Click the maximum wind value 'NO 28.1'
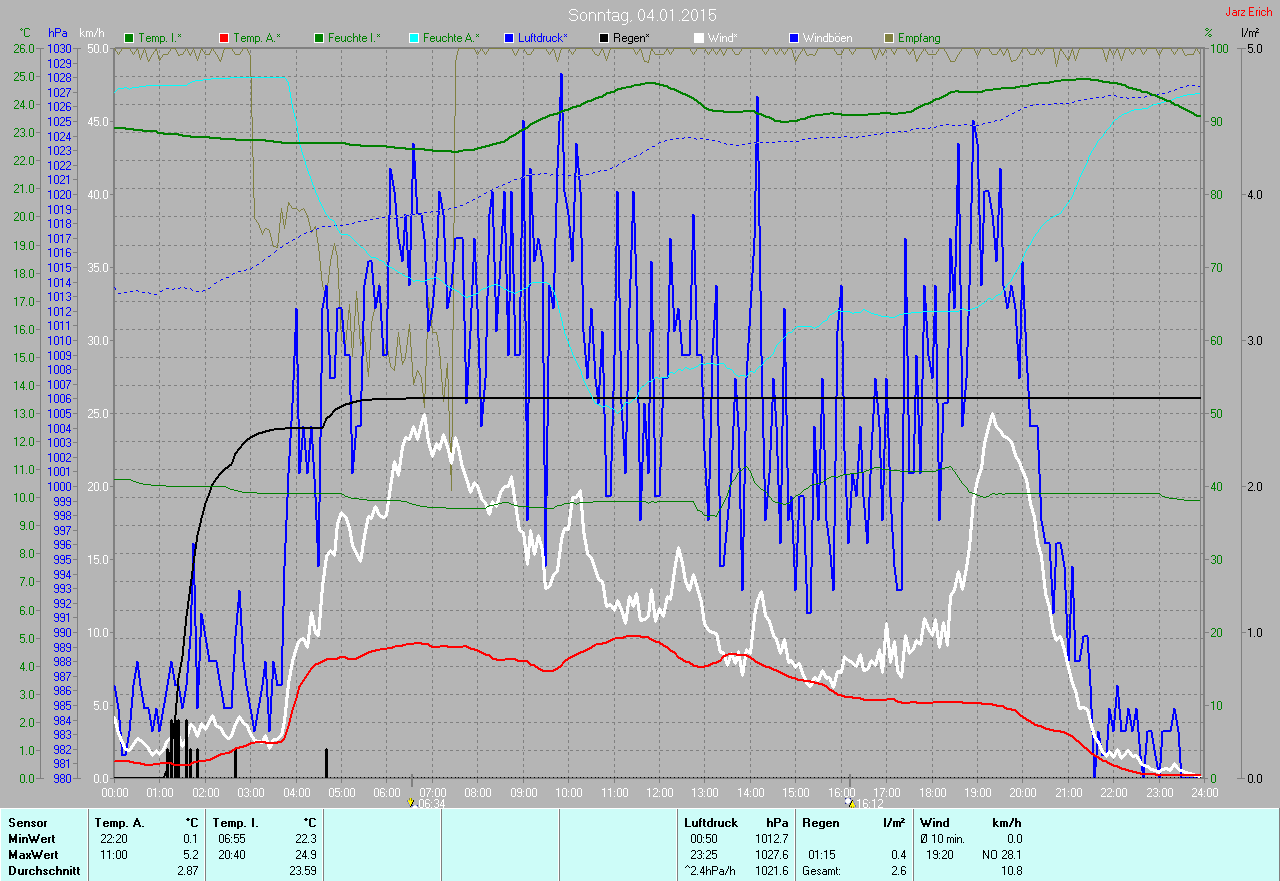The width and height of the screenshot is (1280, 881). (x=1001, y=855)
